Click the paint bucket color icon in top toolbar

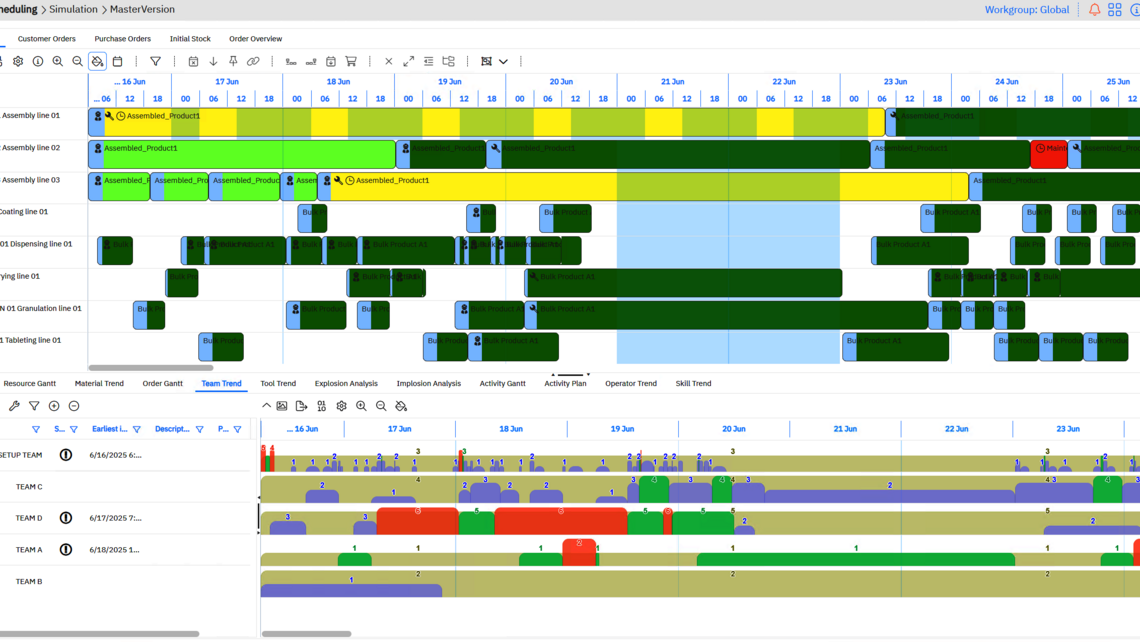[x=97, y=62]
